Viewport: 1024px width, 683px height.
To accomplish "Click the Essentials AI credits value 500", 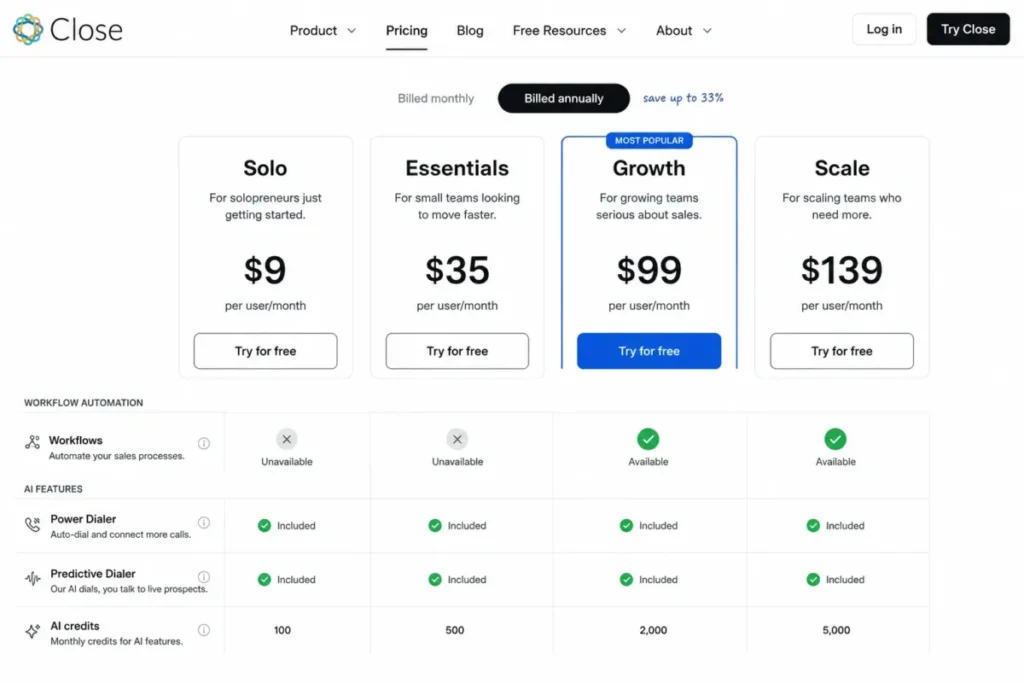I will pyautogui.click(x=455, y=630).
